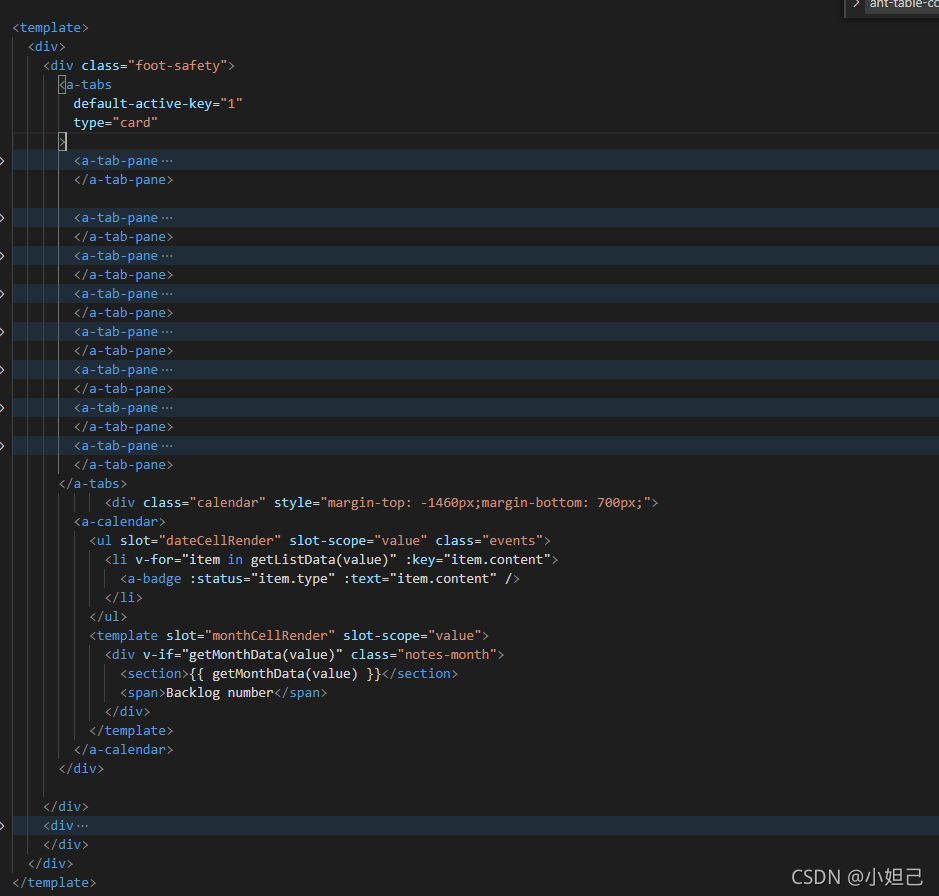Click the :key="item.content" binding
939x896 pixels.
pos(478,559)
